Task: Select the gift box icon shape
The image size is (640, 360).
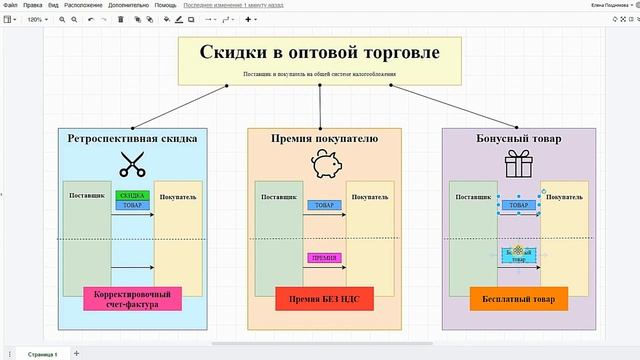Action: [519, 164]
